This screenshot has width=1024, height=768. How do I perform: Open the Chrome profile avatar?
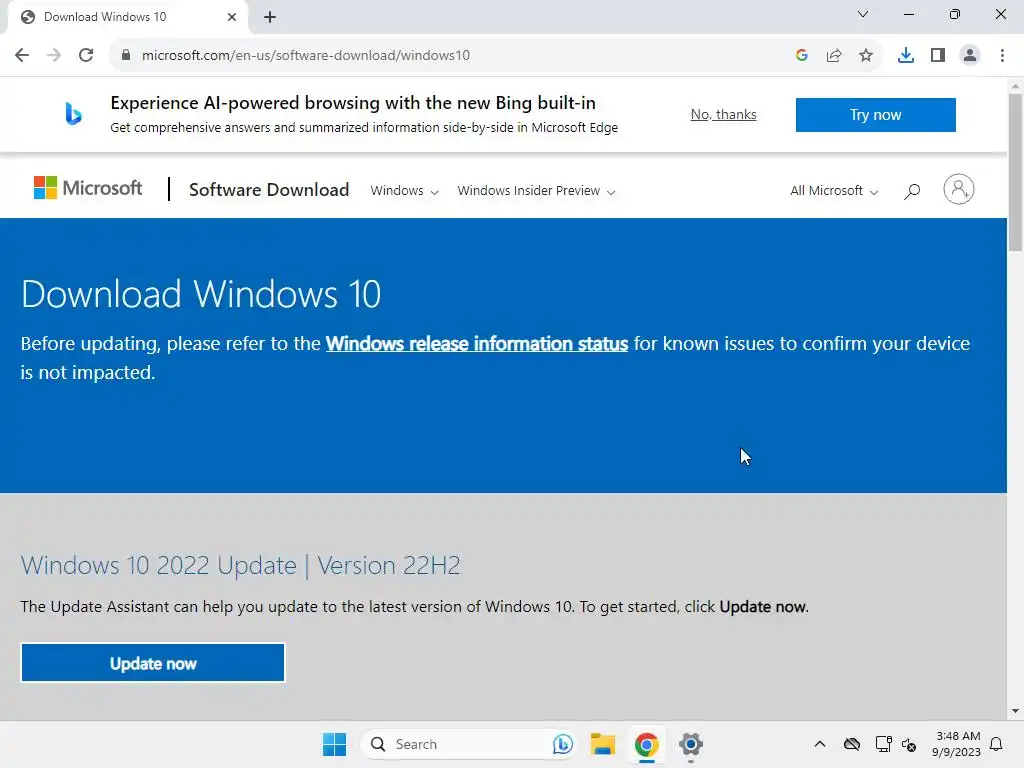point(970,55)
